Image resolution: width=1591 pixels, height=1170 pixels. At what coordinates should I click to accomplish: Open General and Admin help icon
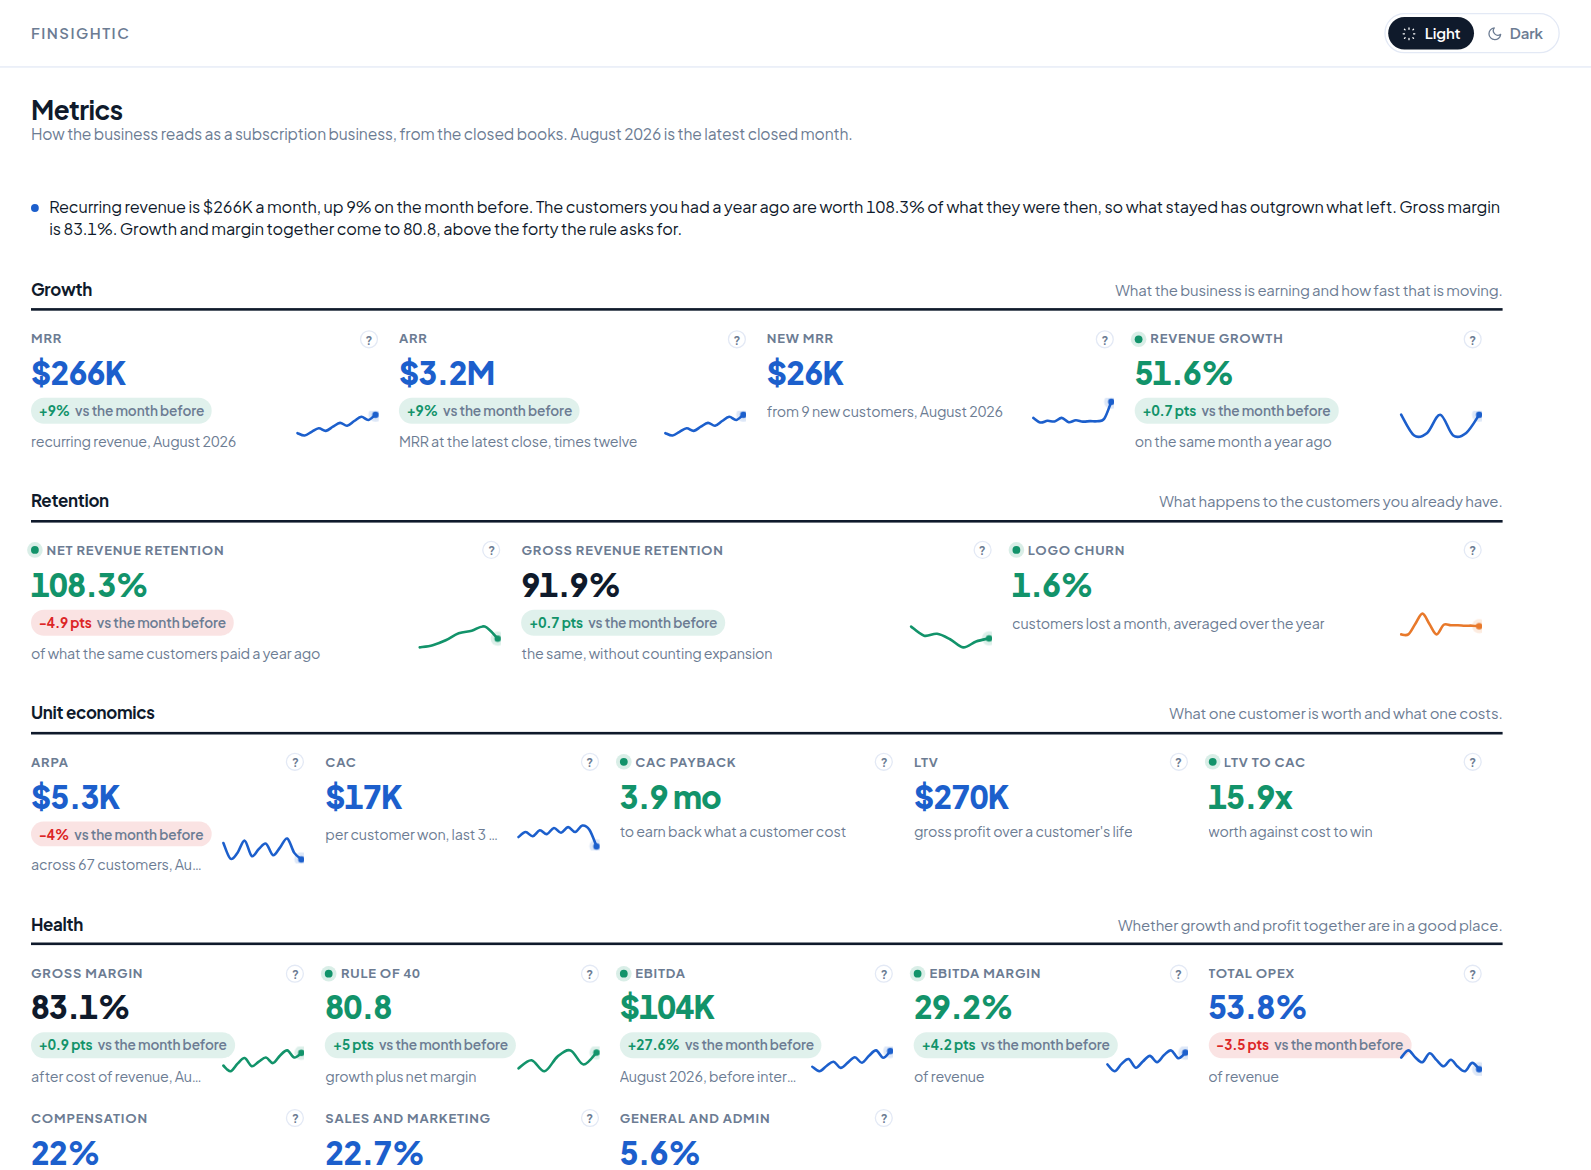pyautogui.click(x=884, y=1118)
